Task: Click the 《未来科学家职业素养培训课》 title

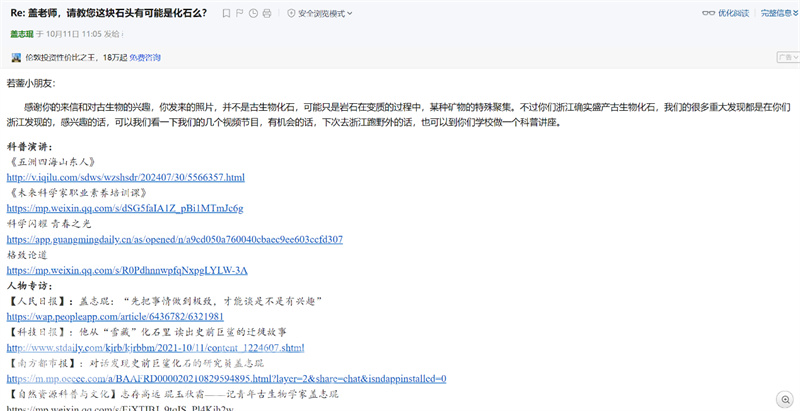Action: tap(79, 193)
